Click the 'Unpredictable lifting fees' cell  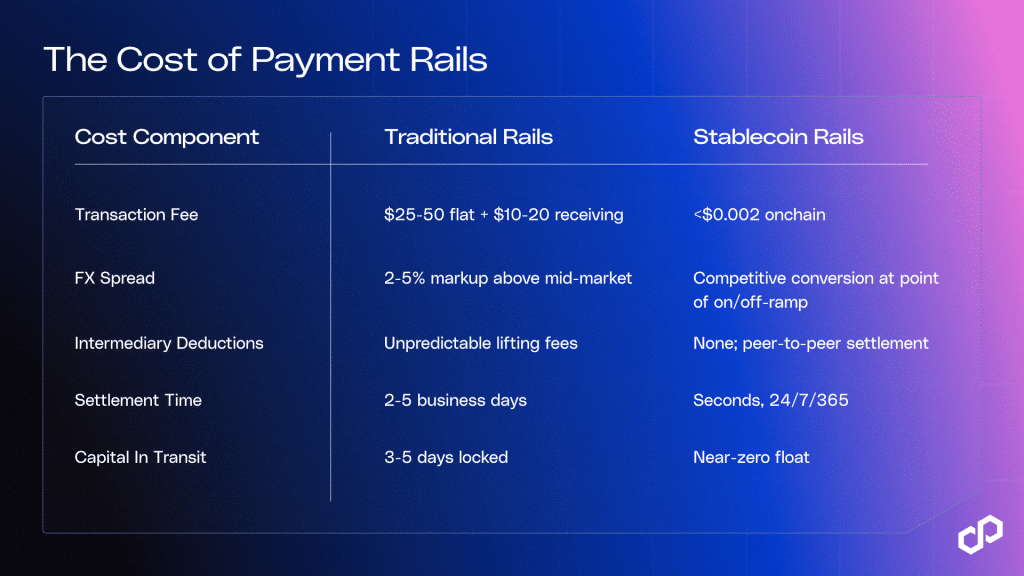click(481, 343)
